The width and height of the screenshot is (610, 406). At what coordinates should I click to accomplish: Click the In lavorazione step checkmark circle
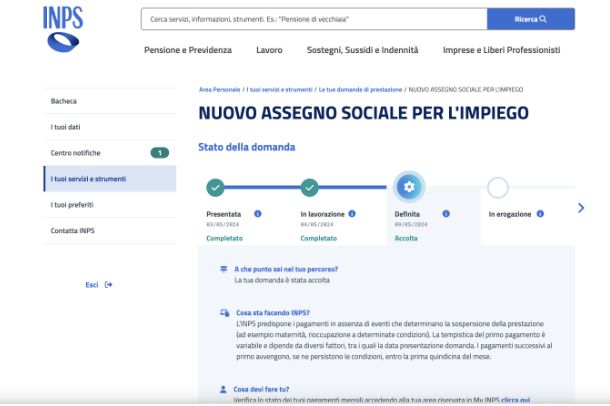click(309, 187)
